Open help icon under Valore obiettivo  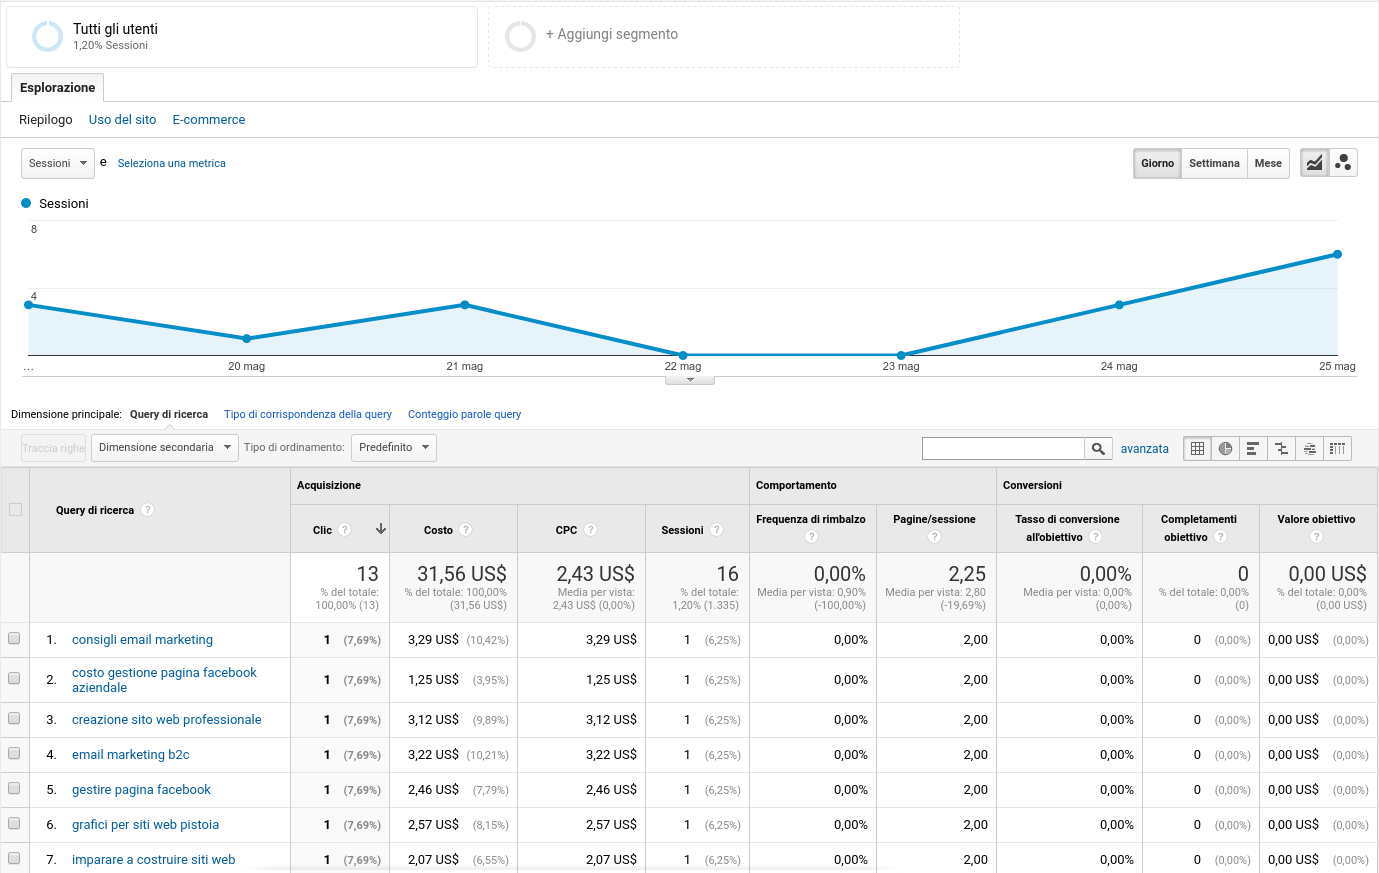point(1316,537)
